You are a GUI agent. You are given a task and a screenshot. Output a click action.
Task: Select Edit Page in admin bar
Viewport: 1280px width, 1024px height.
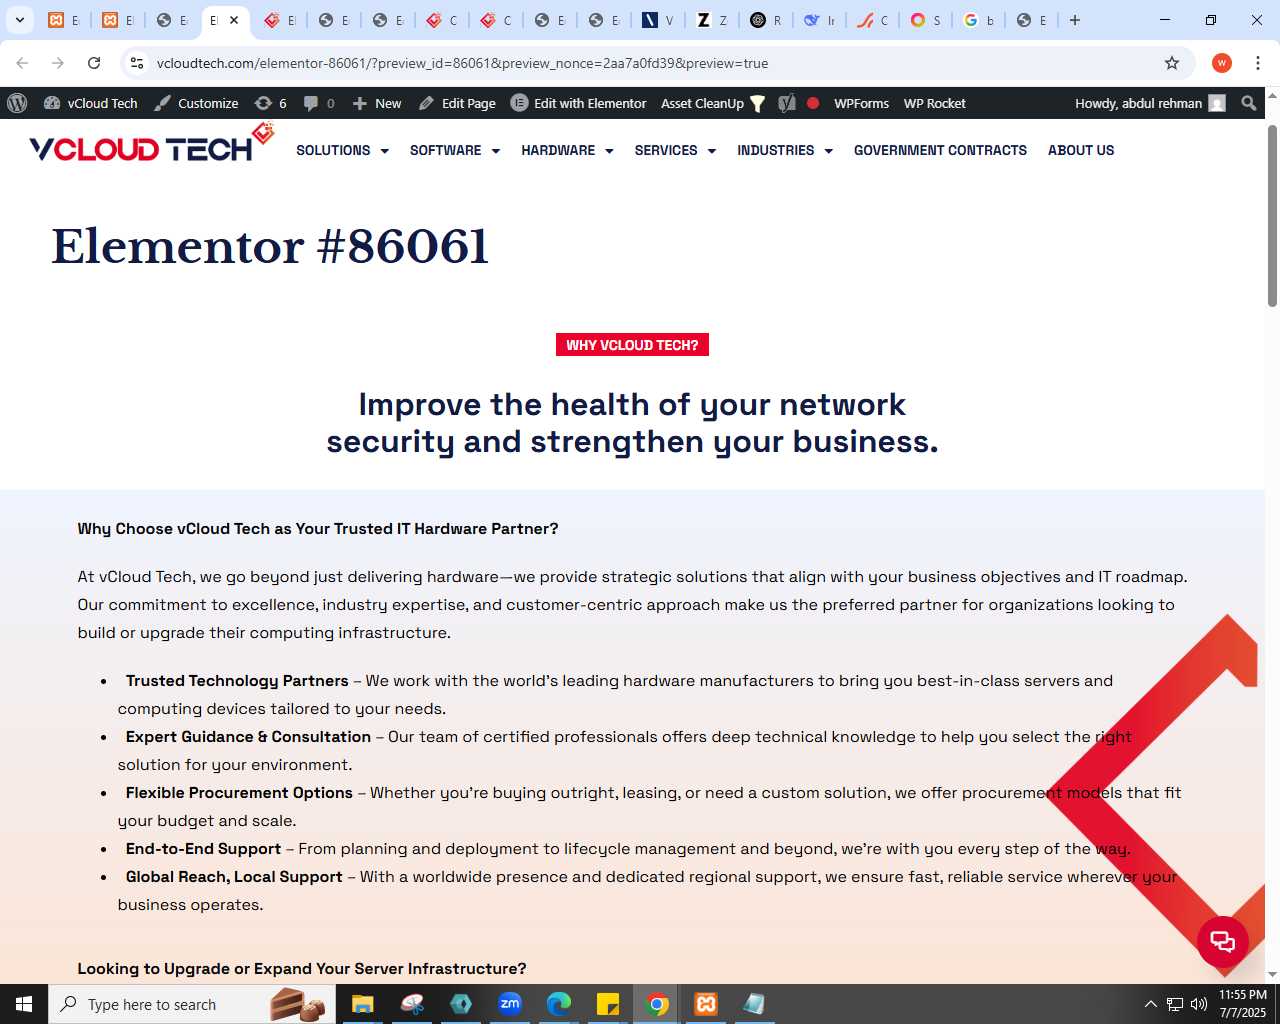coord(457,103)
